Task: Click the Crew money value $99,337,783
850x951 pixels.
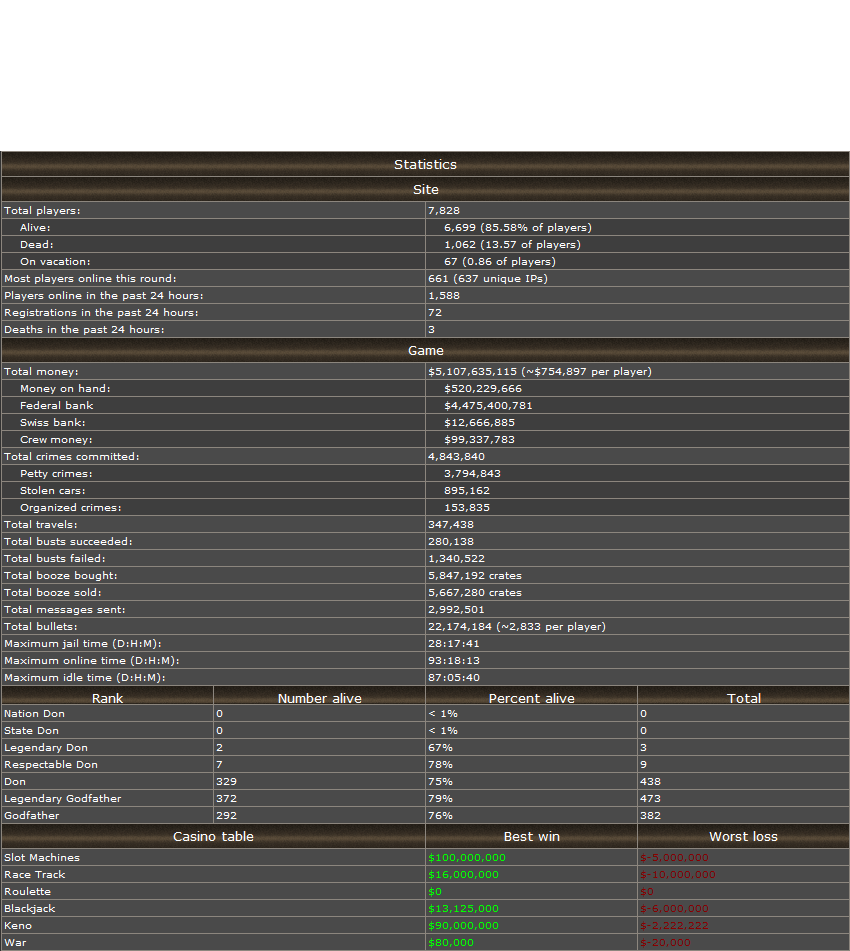Action: 479,439
